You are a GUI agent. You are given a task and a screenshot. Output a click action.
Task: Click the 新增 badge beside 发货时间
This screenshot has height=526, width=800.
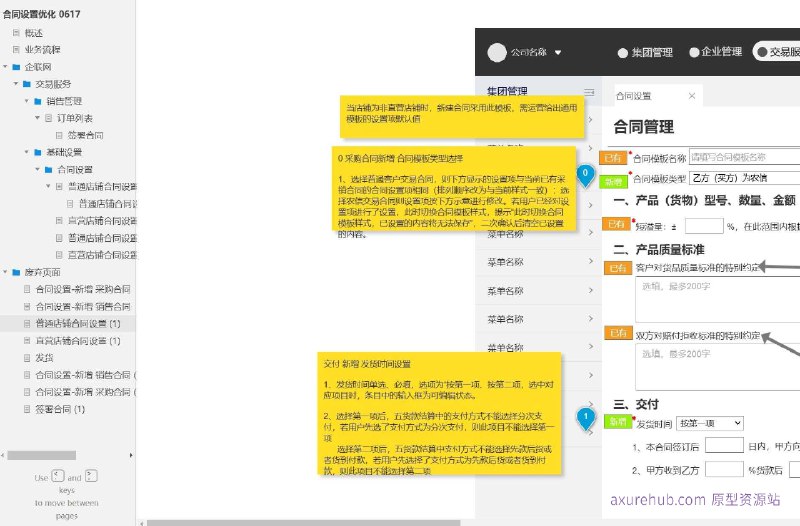[617, 422]
